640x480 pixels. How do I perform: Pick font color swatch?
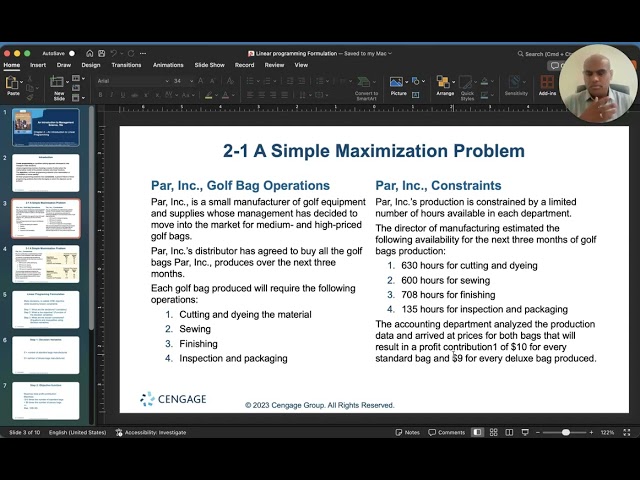(x=225, y=95)
